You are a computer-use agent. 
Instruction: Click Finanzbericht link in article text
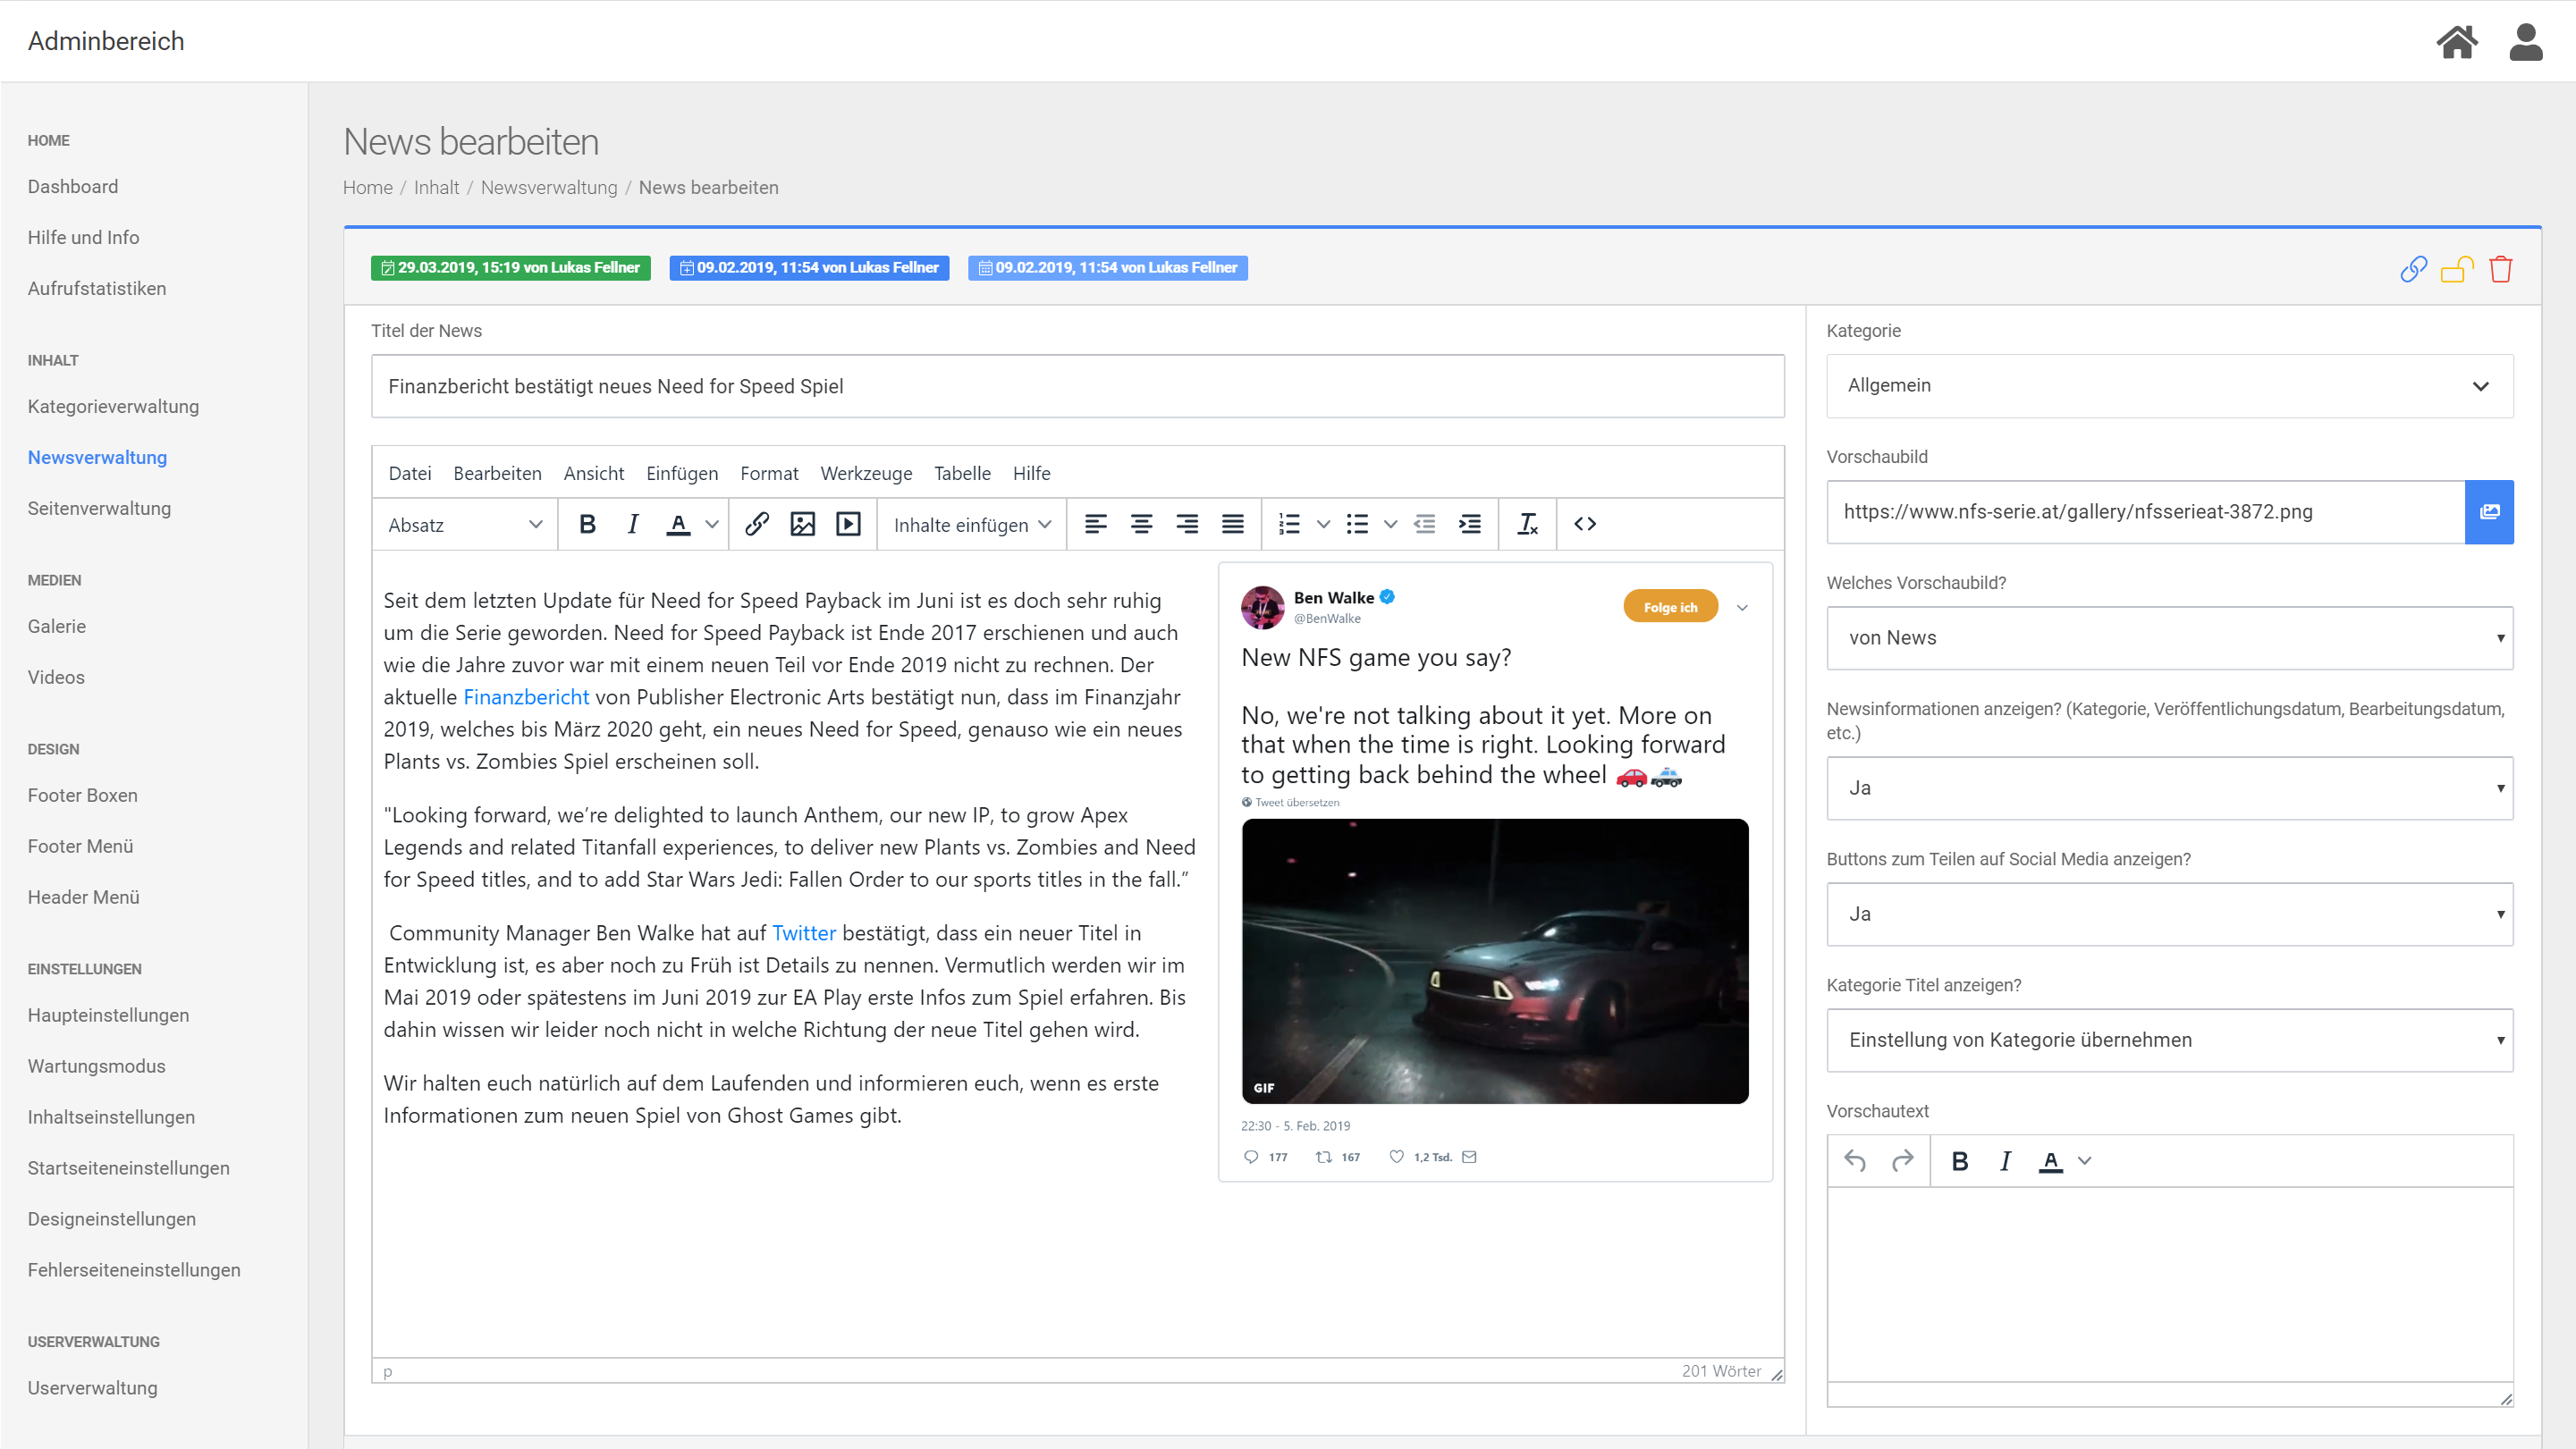(x=526, y=697)
